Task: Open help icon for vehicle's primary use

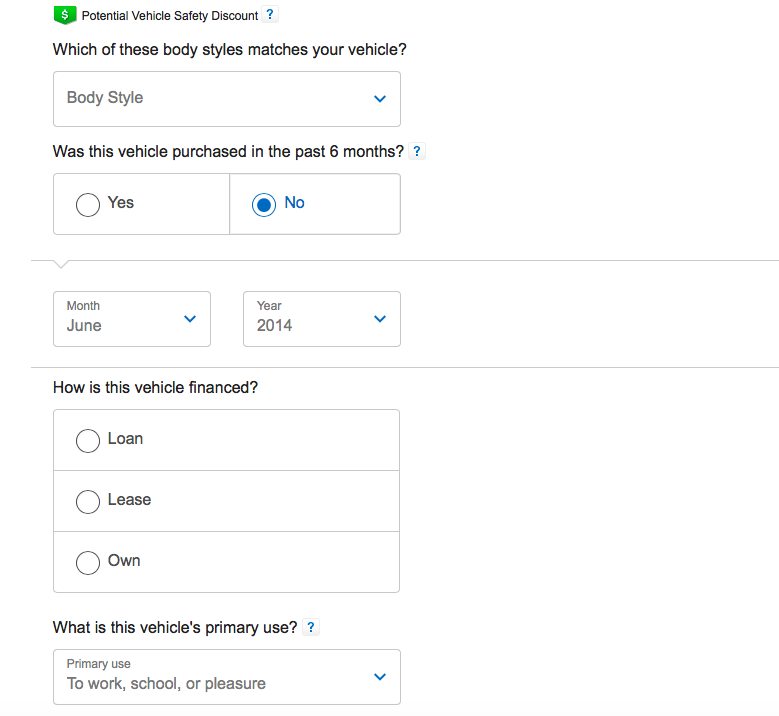Action: pos(311,628)
